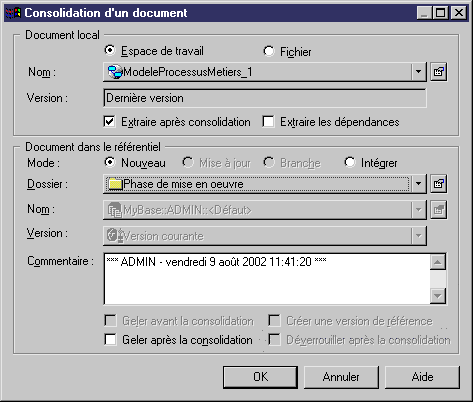Uncheck Extraire après consolidation

pos(110,122)
